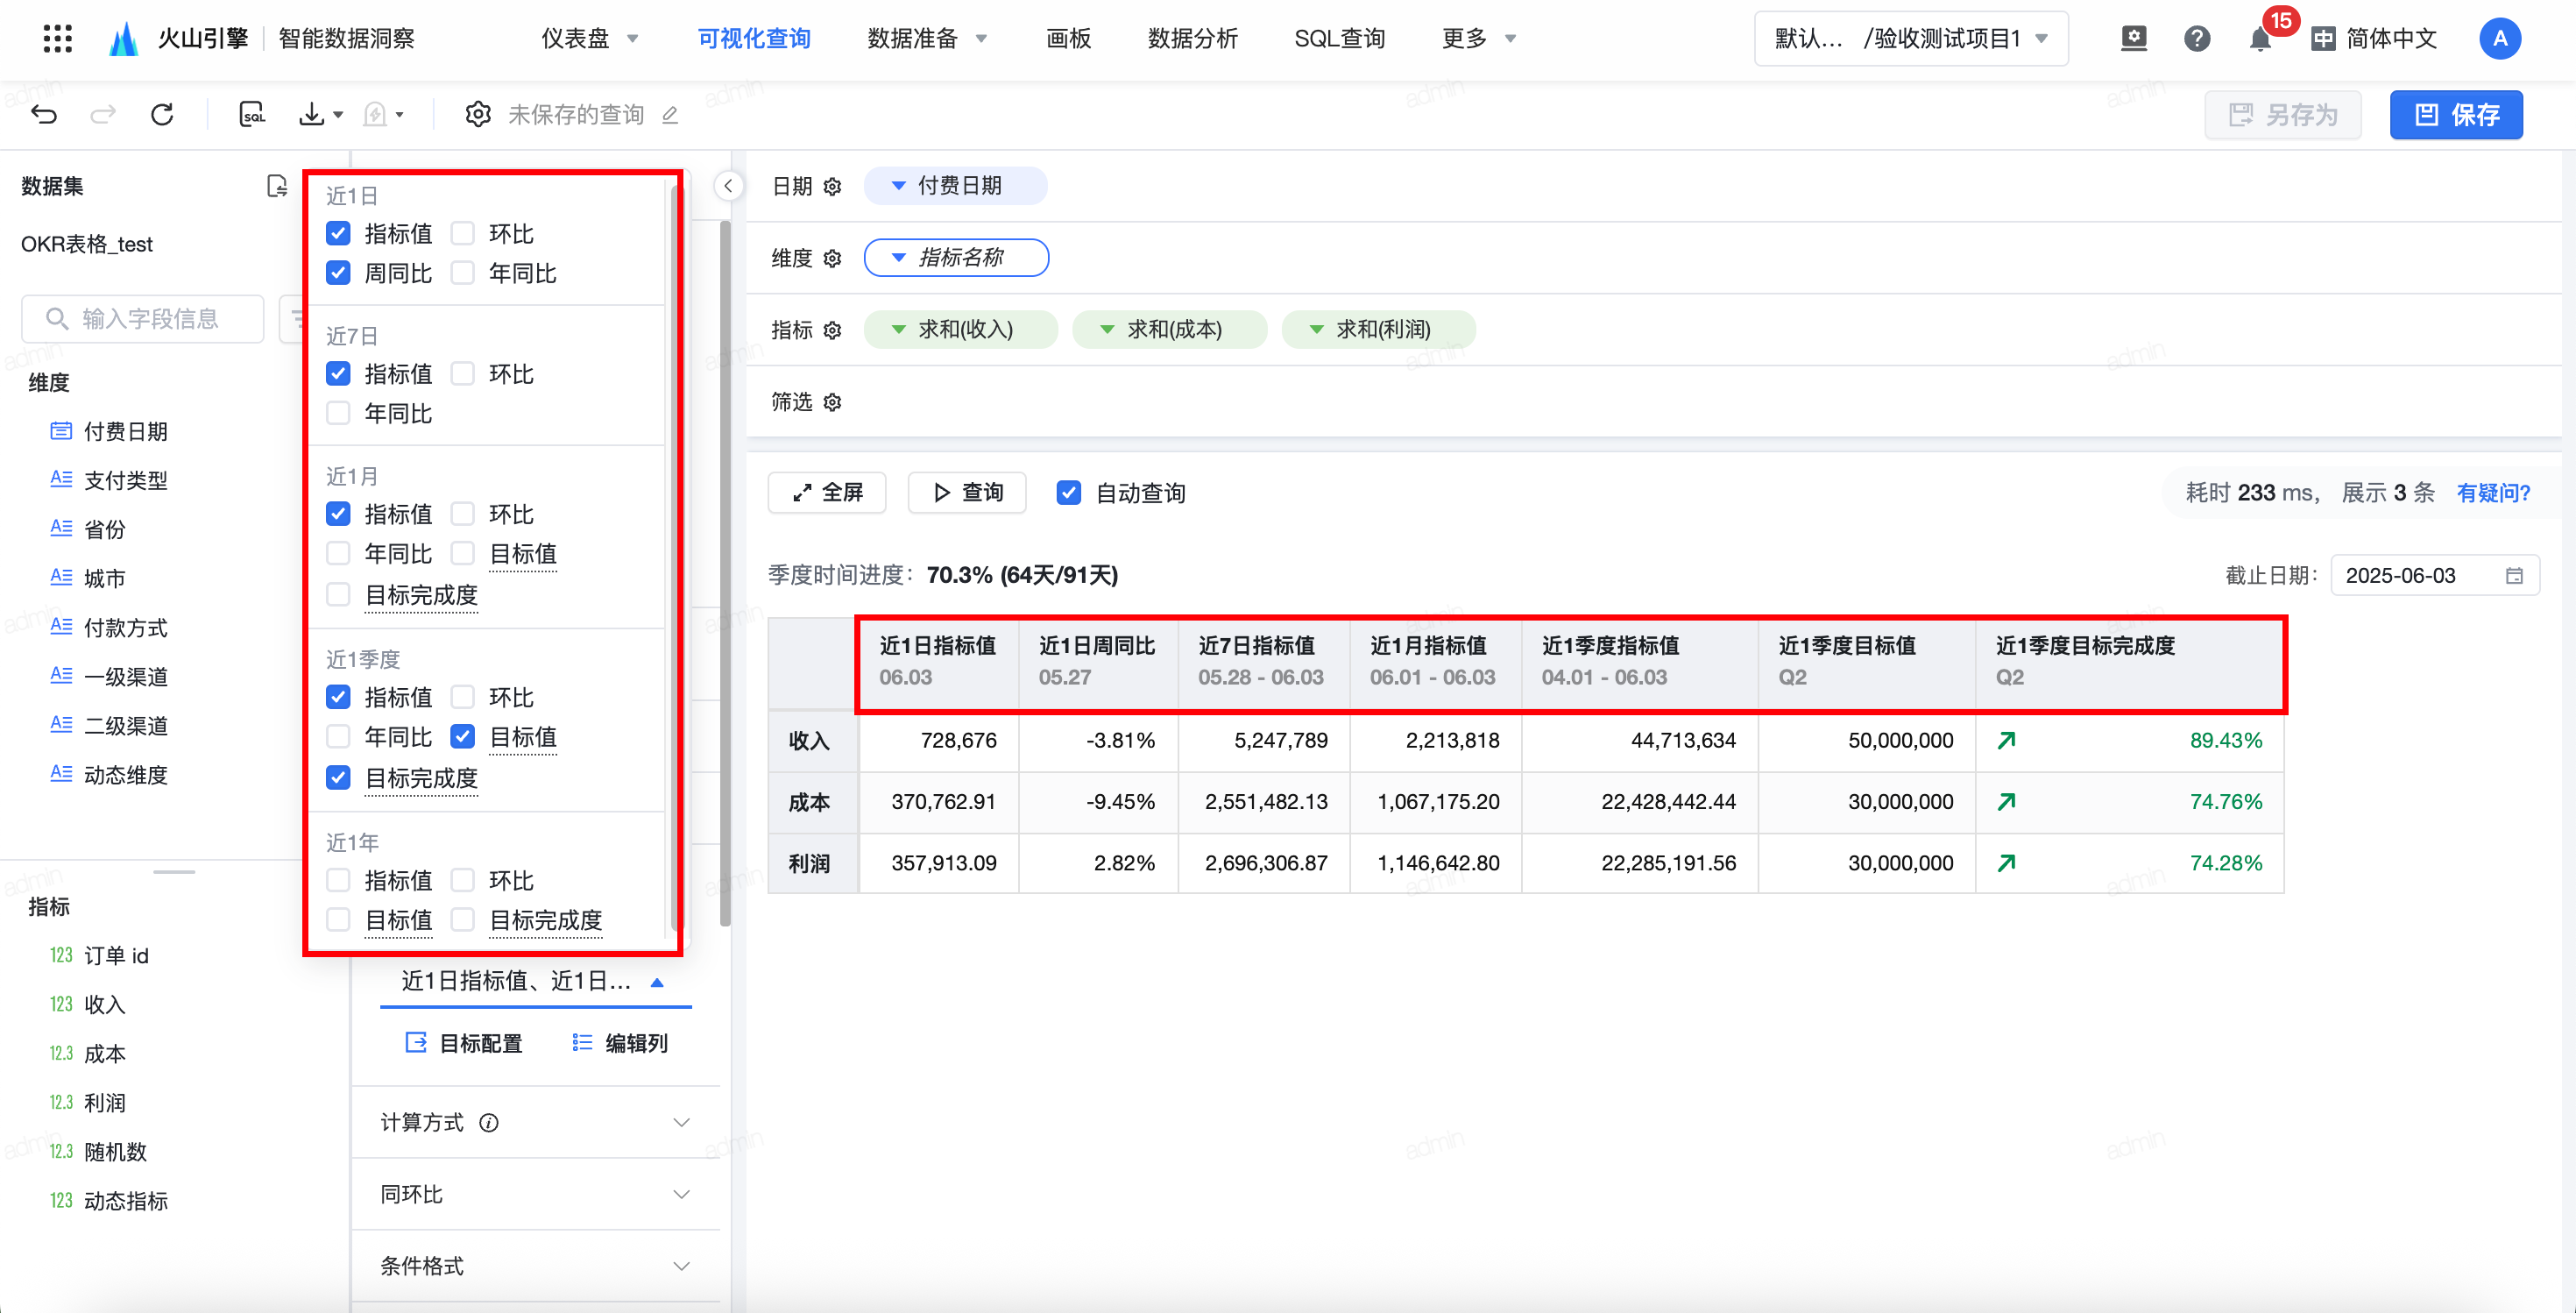Open the 付费日期 date pill dropdown
2576x1313 pixels.
(x=955, y=186)
